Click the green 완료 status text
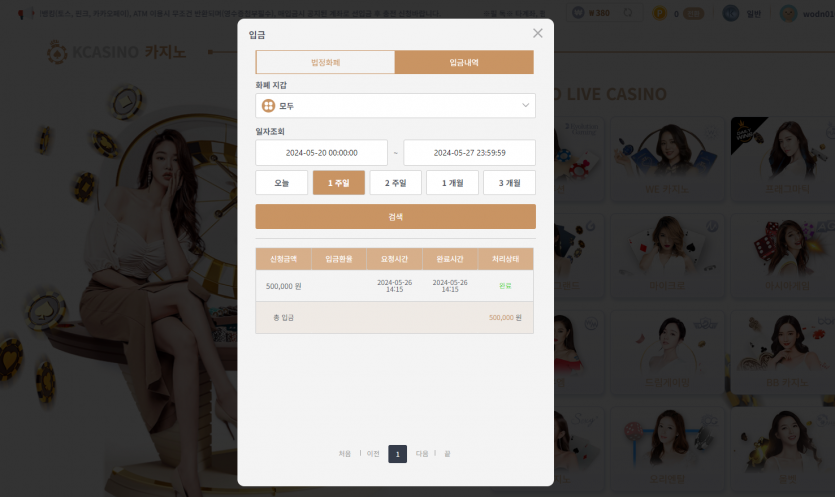Viewport: 835px width, 497px height. [x=505, y=286]
